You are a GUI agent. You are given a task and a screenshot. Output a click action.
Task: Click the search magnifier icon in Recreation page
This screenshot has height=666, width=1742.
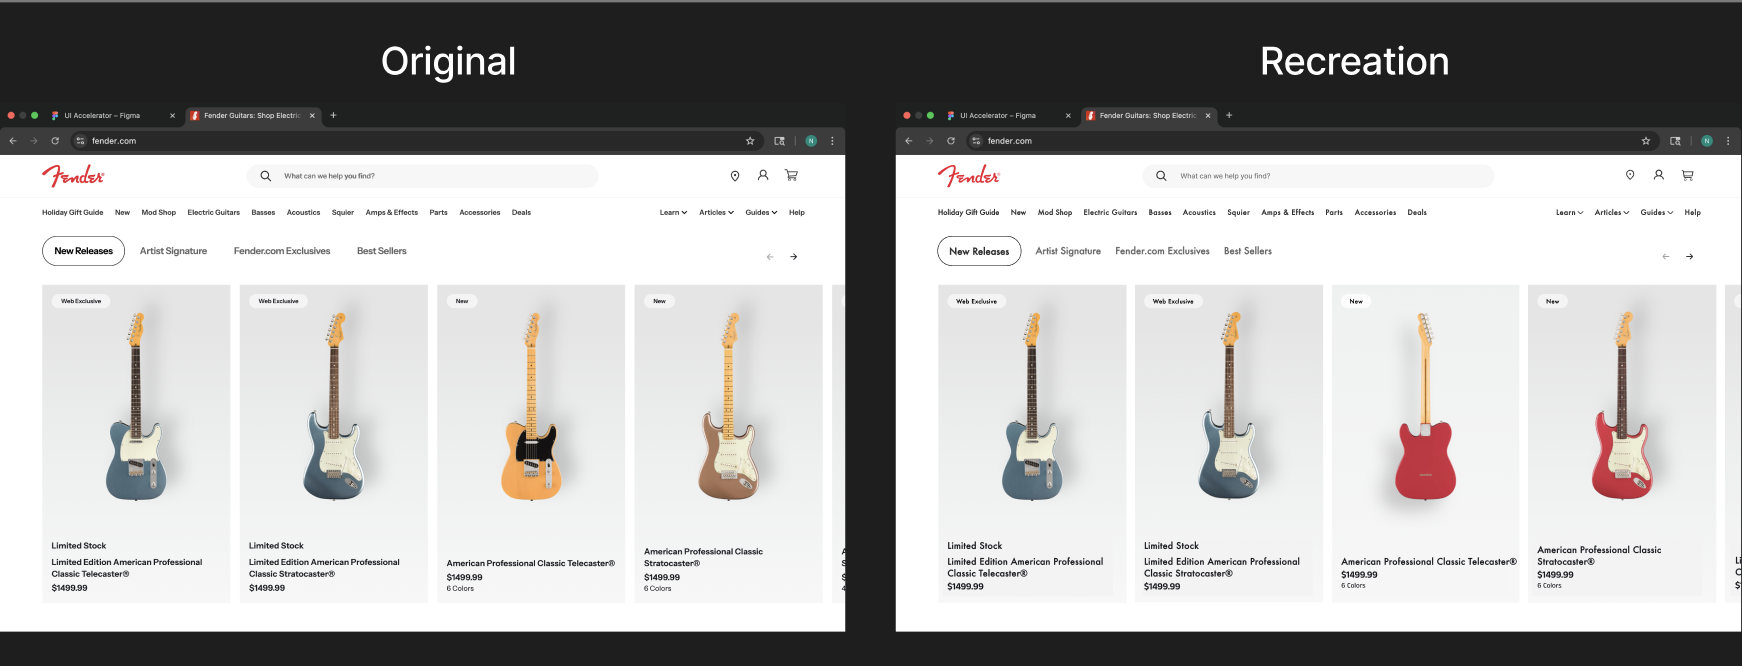[x=1161, y=176]
